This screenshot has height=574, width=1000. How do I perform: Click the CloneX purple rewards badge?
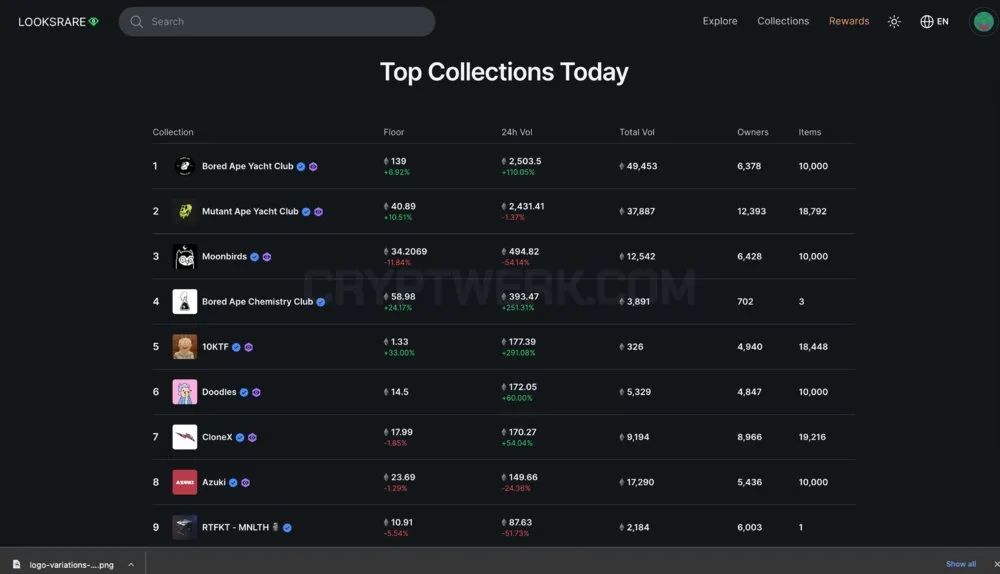(x=252, y=438)
